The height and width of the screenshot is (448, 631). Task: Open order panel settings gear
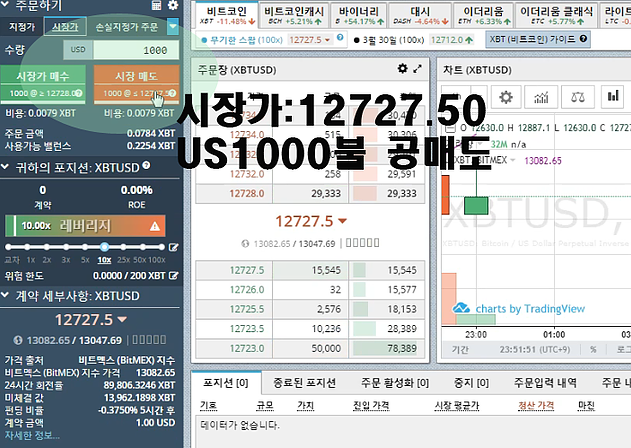click(173, 6)
